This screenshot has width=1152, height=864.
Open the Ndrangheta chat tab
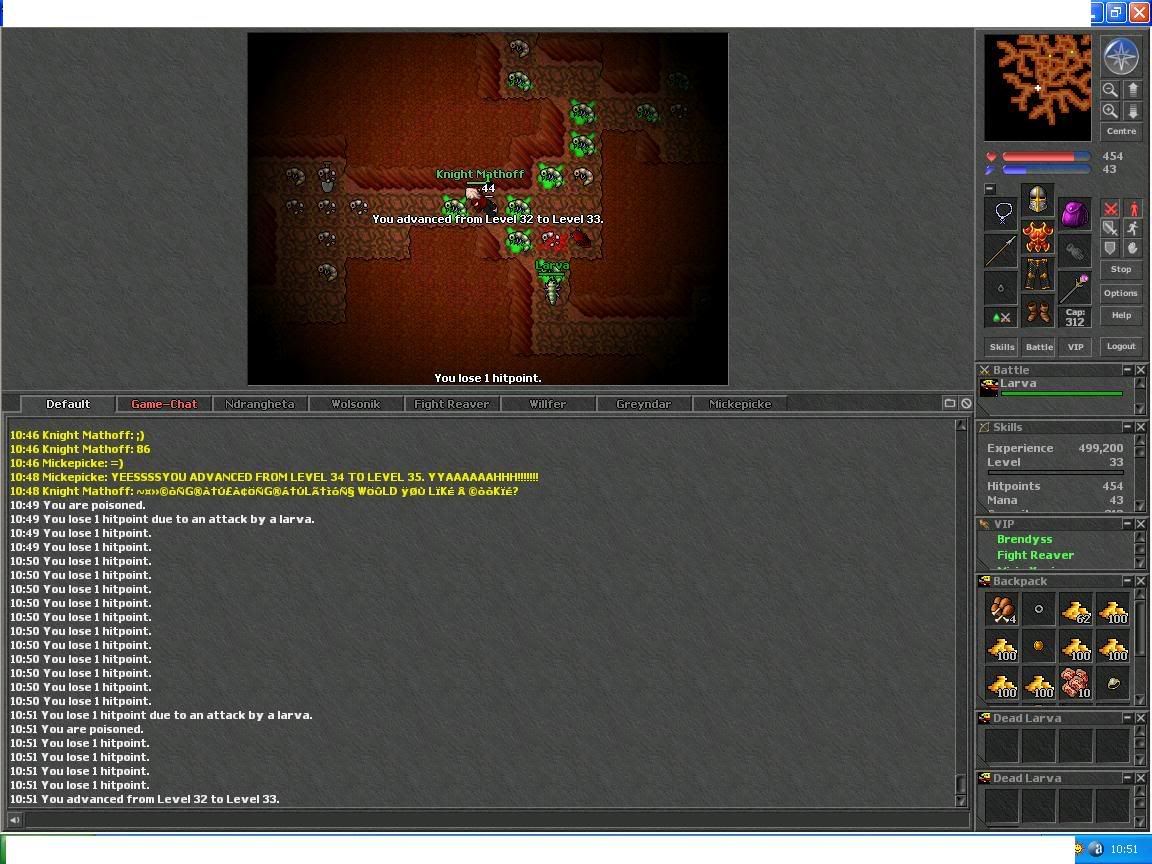(x=260, y=404)
